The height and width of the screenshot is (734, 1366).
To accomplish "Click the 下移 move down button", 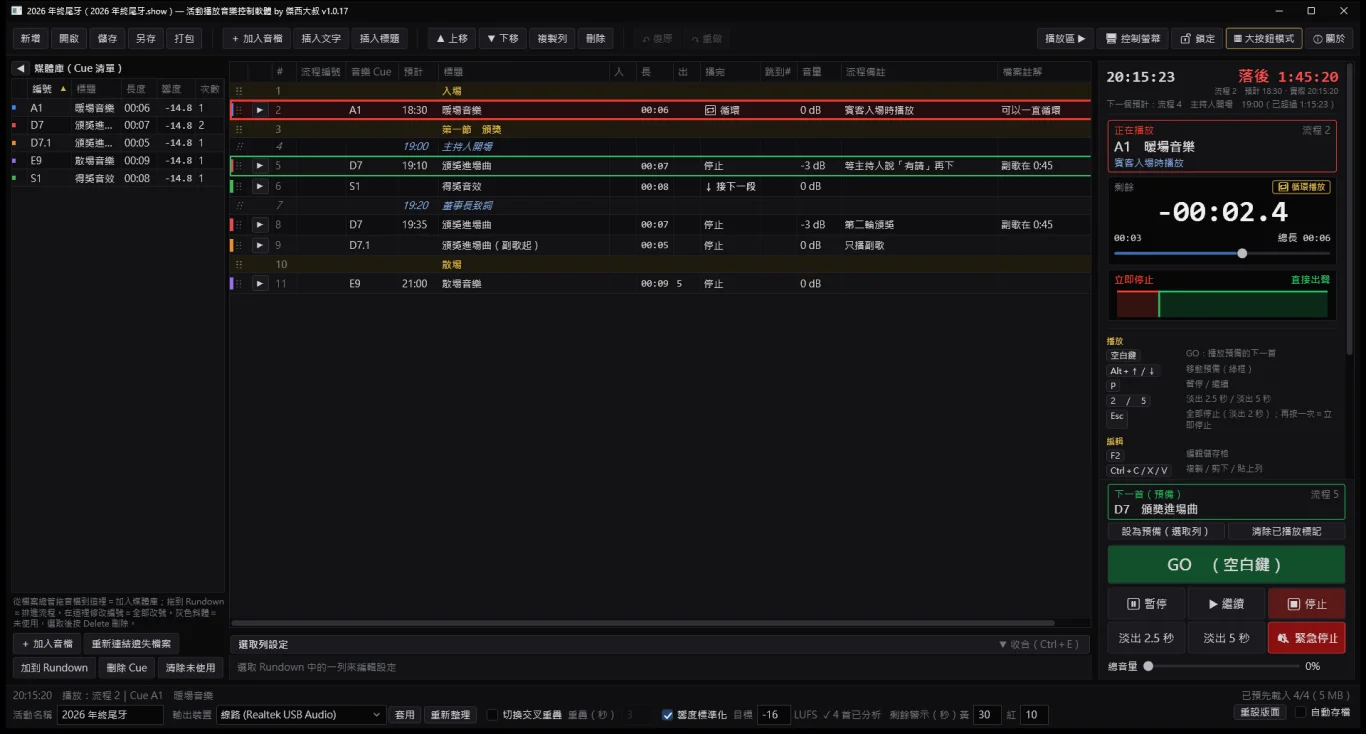I will [x=503, y=39].
